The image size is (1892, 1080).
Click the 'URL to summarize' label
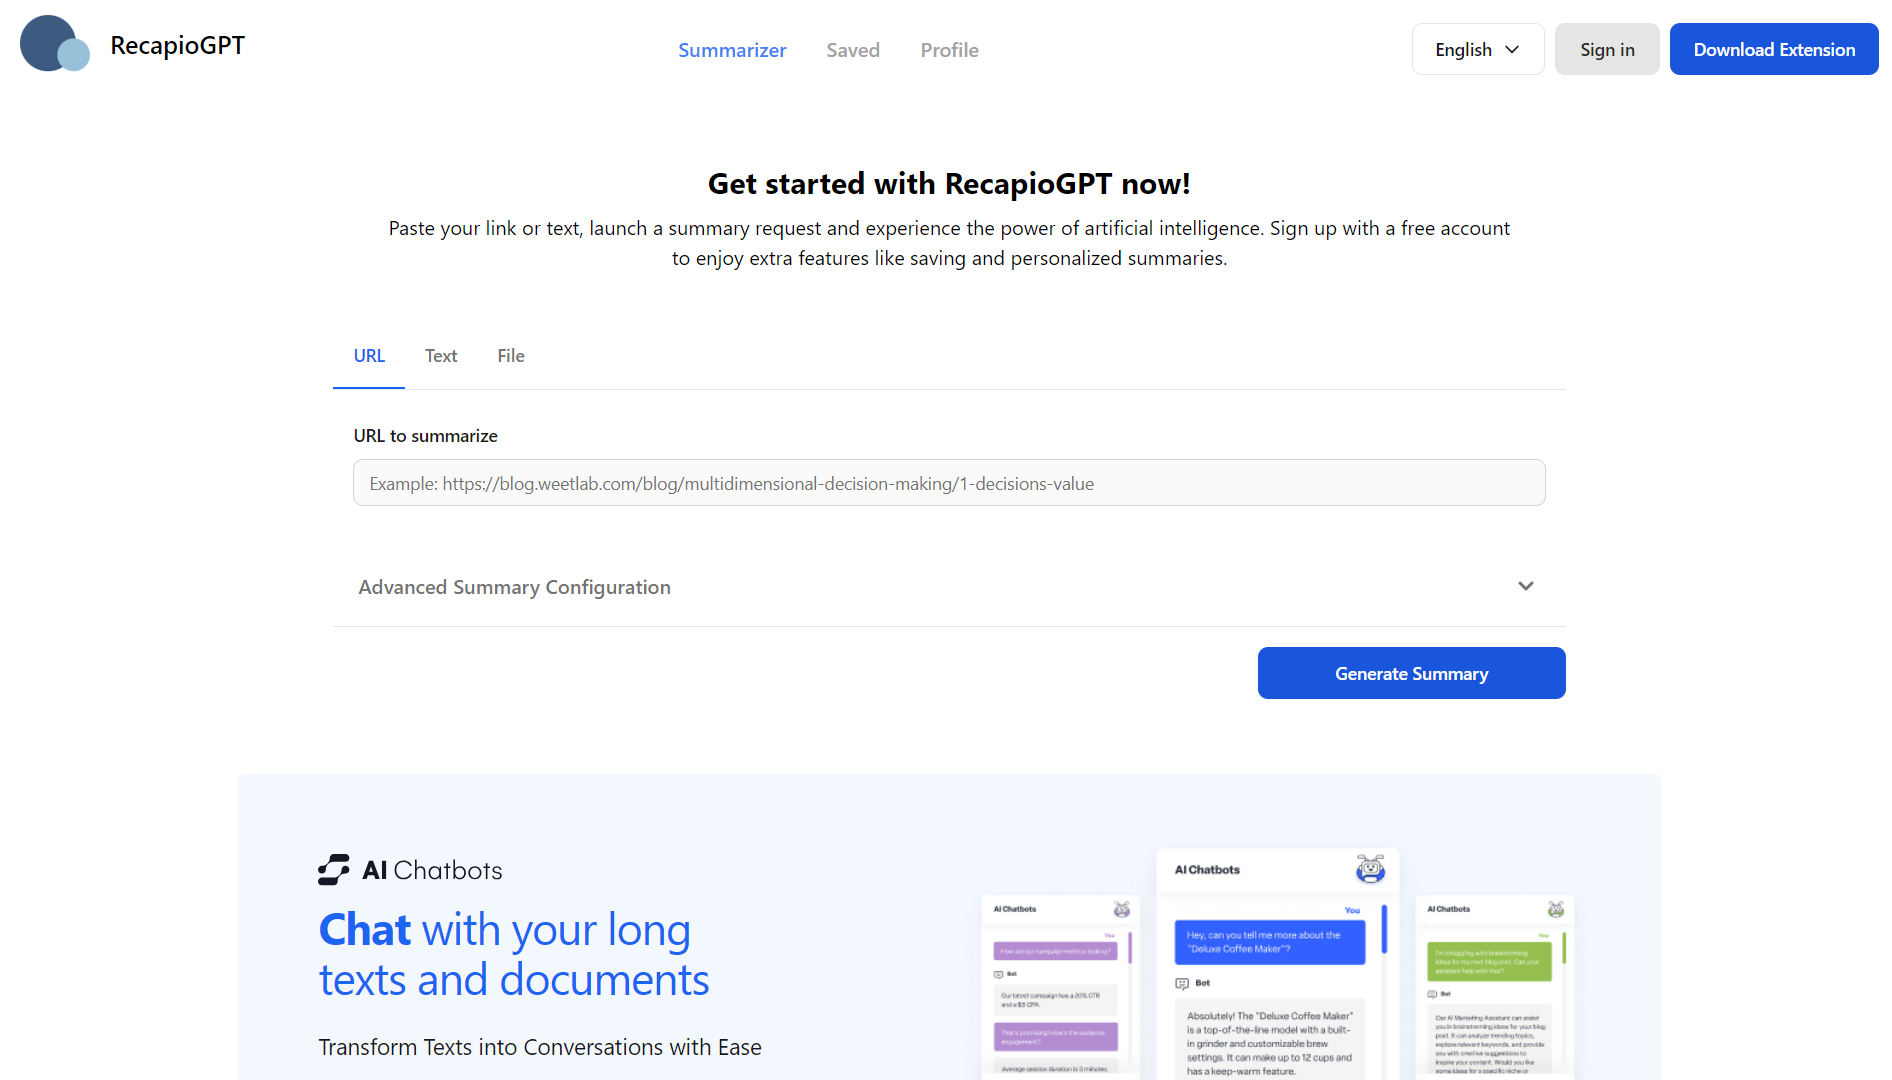pyautogui.click(x=425, y=436)
